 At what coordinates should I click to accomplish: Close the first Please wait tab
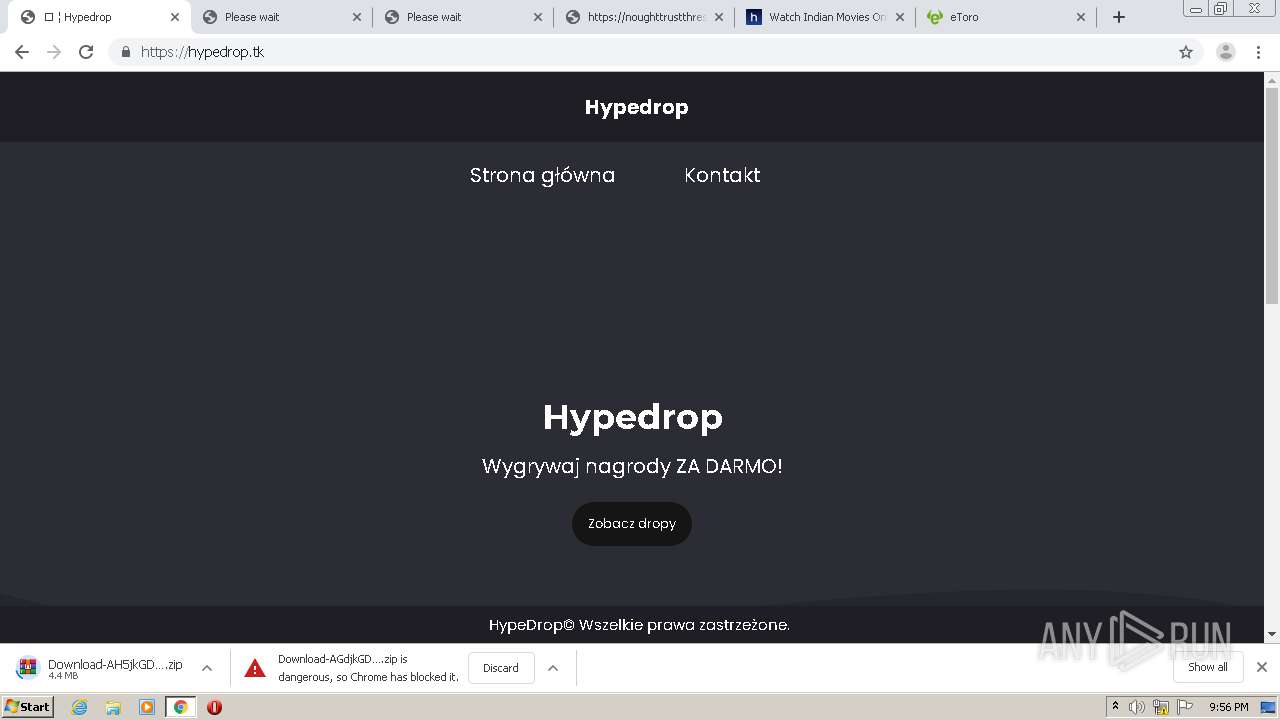pyautogui.click(x=357, y=17)
